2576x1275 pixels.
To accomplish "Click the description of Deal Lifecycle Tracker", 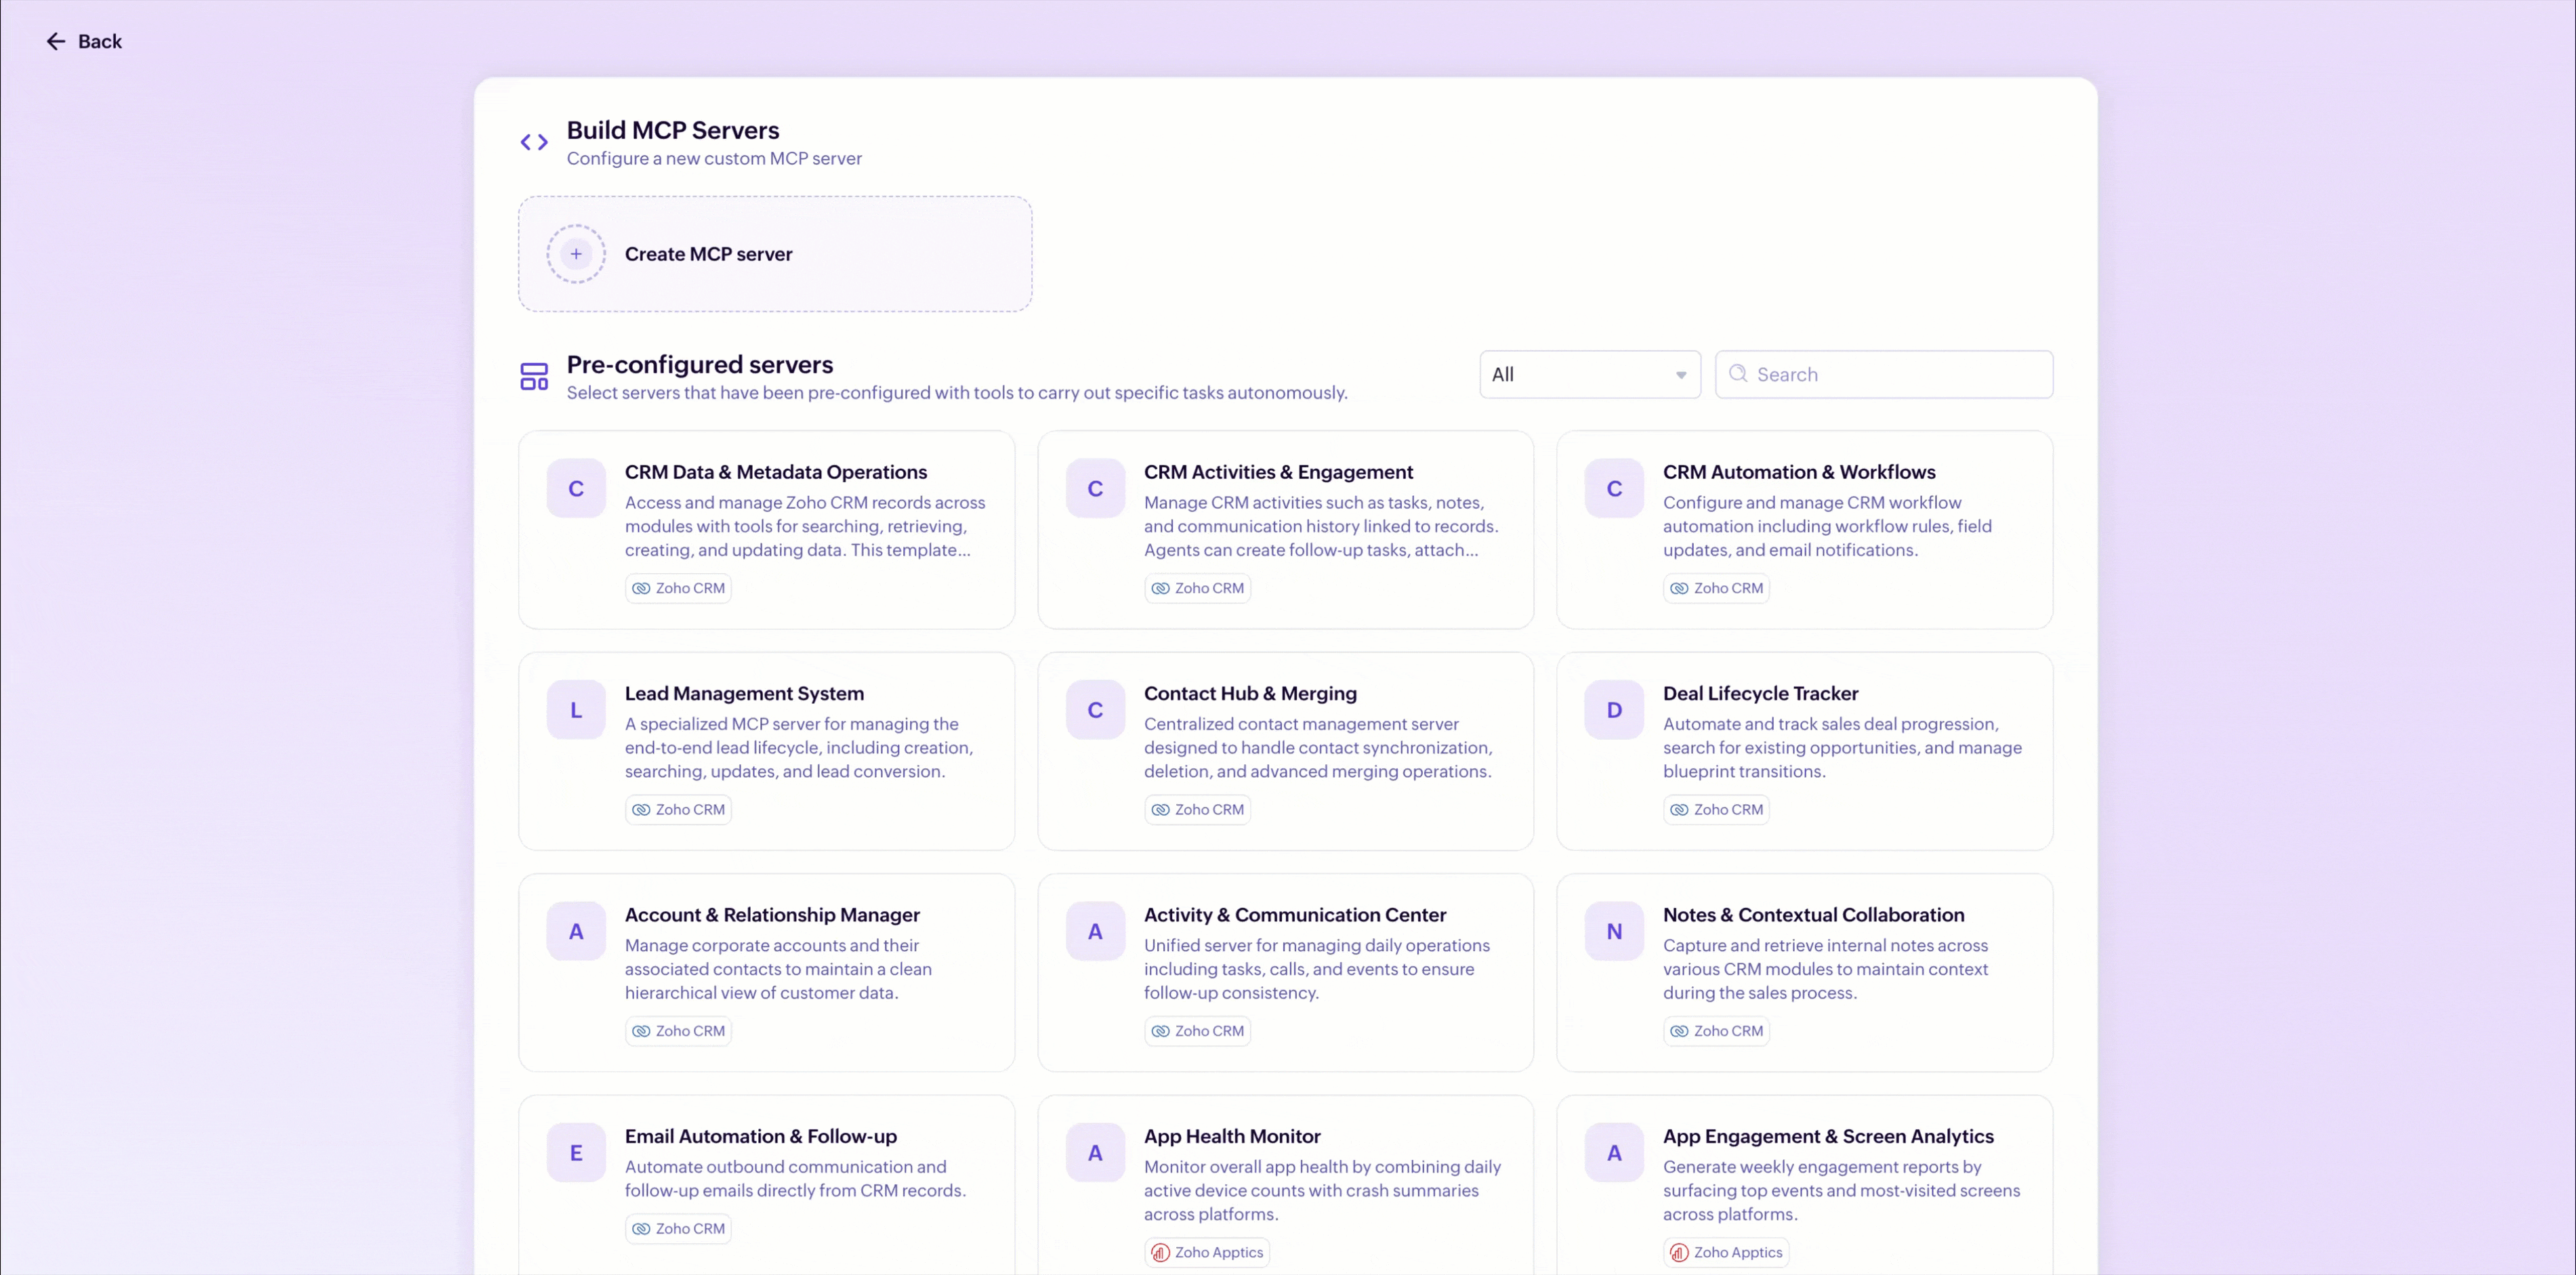I will coord(1842,747).
